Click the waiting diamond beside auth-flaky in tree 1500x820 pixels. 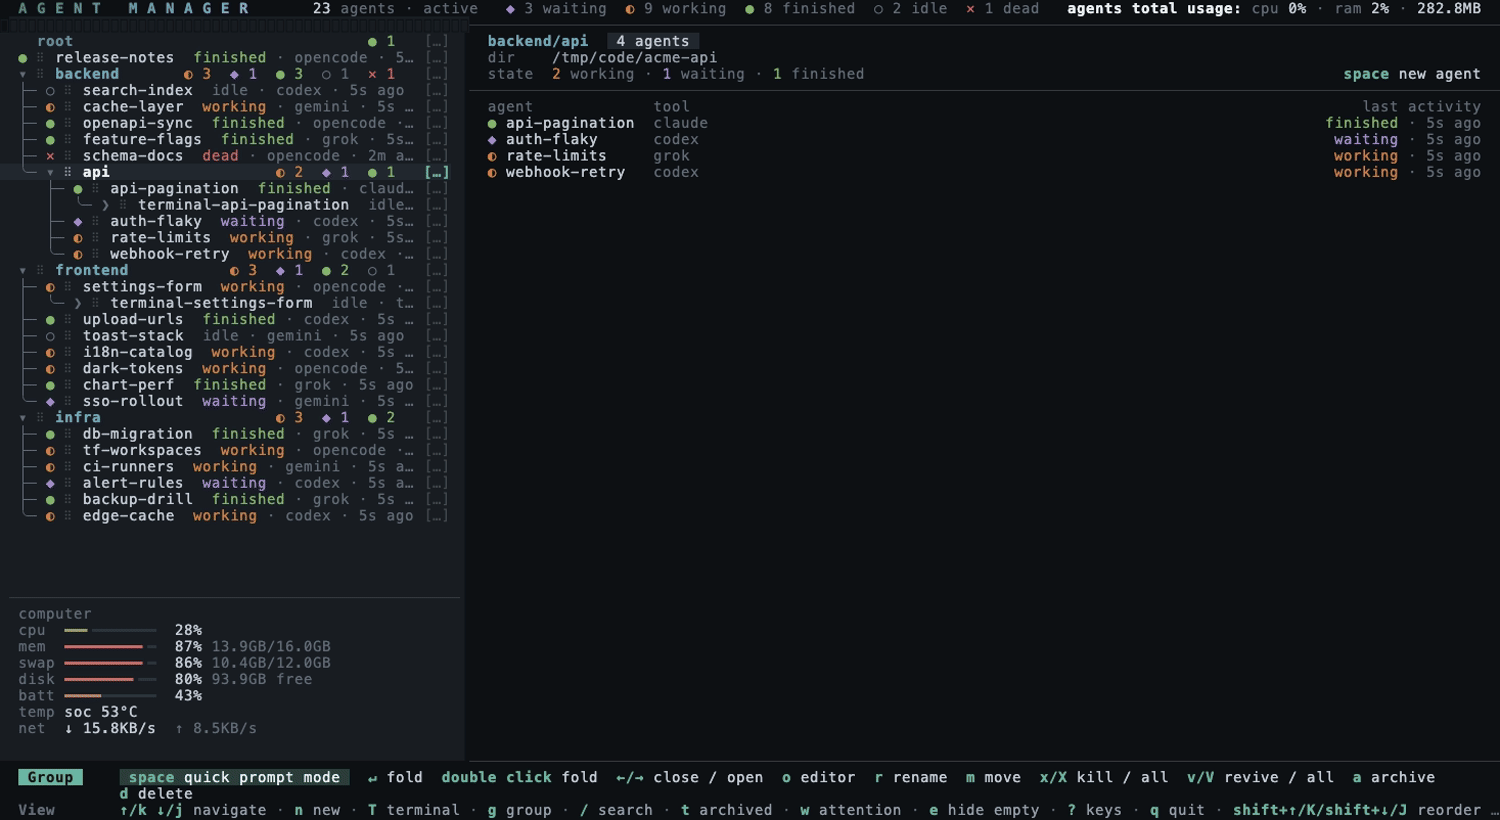78,221
